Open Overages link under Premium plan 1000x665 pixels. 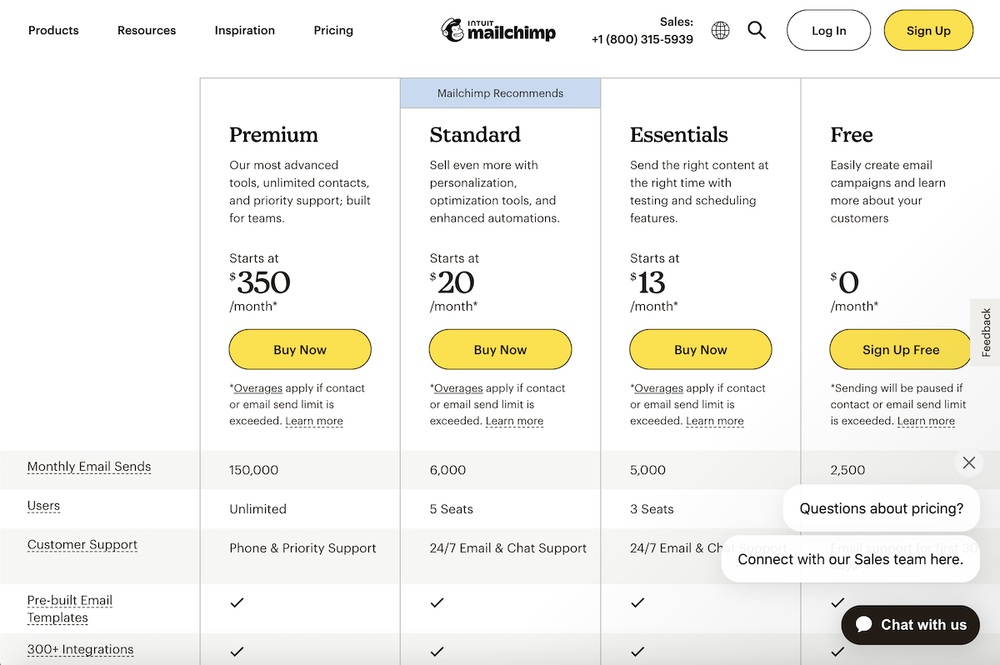tap(258, 388)
